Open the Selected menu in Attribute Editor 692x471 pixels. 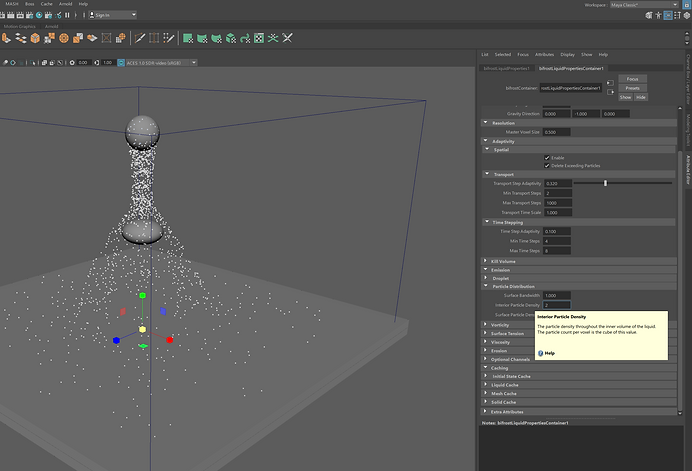[x=503, y=55]
